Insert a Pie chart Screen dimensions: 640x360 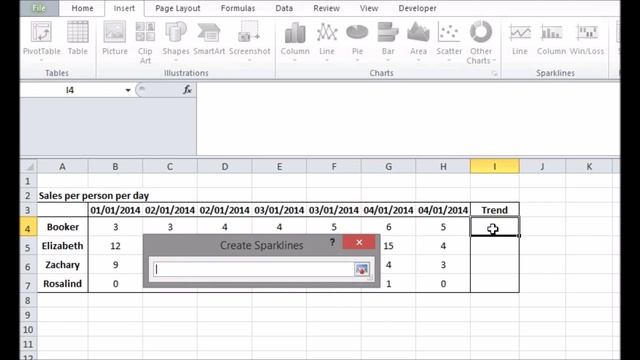[x=357, y=41]
